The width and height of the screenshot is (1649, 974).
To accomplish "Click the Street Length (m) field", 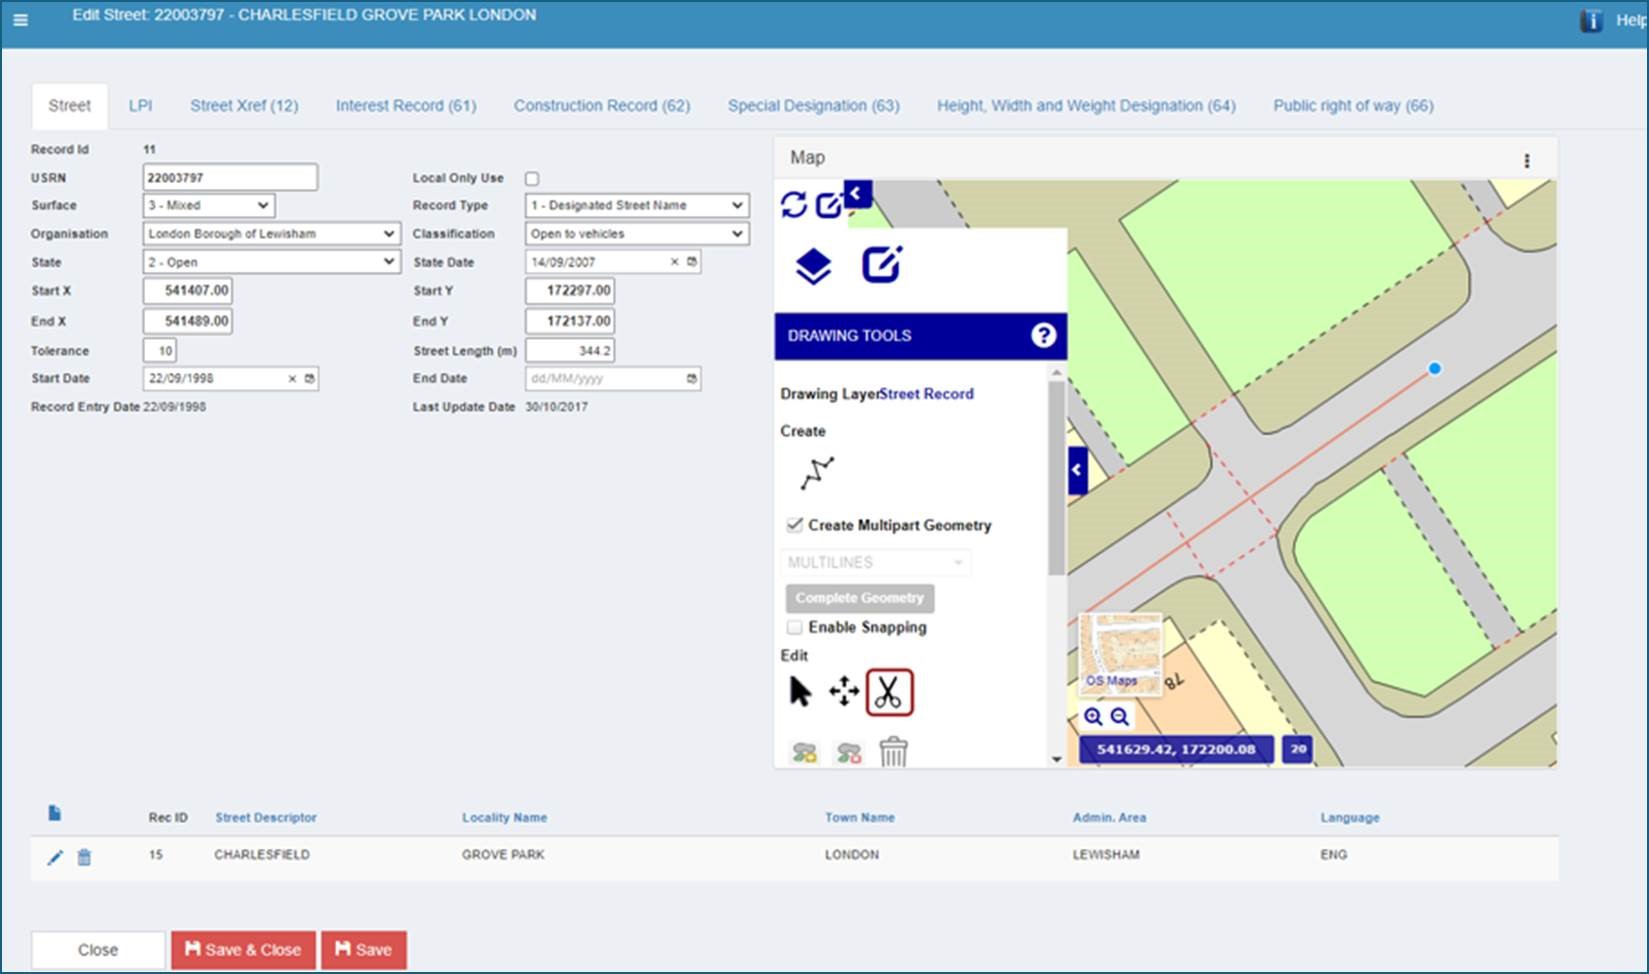I will (570, 351).
